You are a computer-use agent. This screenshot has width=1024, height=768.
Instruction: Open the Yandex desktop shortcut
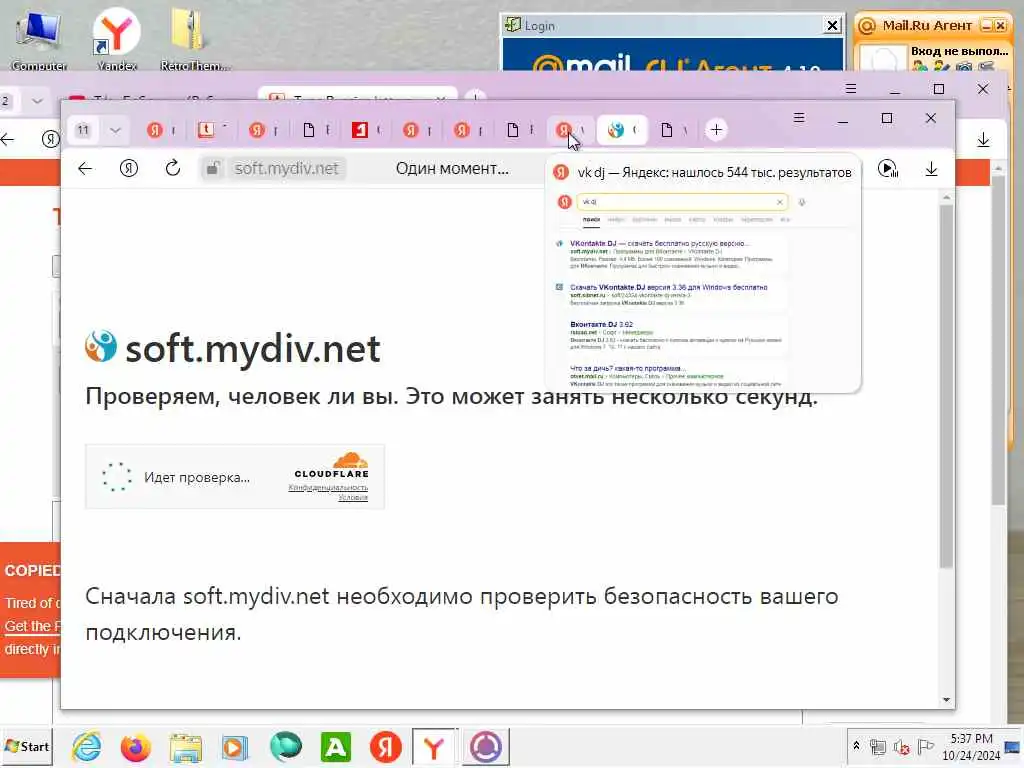[116, 40]
